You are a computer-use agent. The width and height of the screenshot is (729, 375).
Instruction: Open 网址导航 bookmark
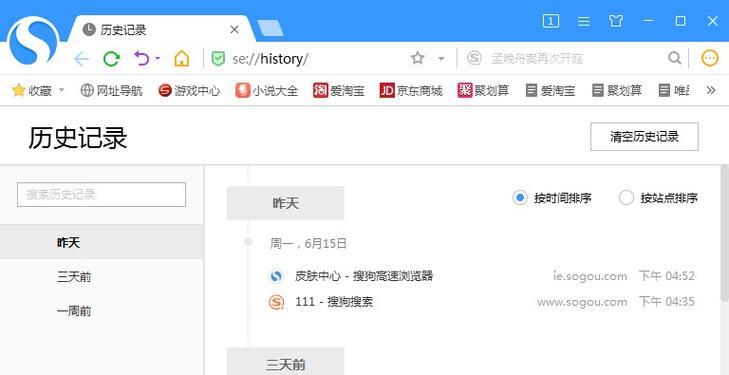112,91
